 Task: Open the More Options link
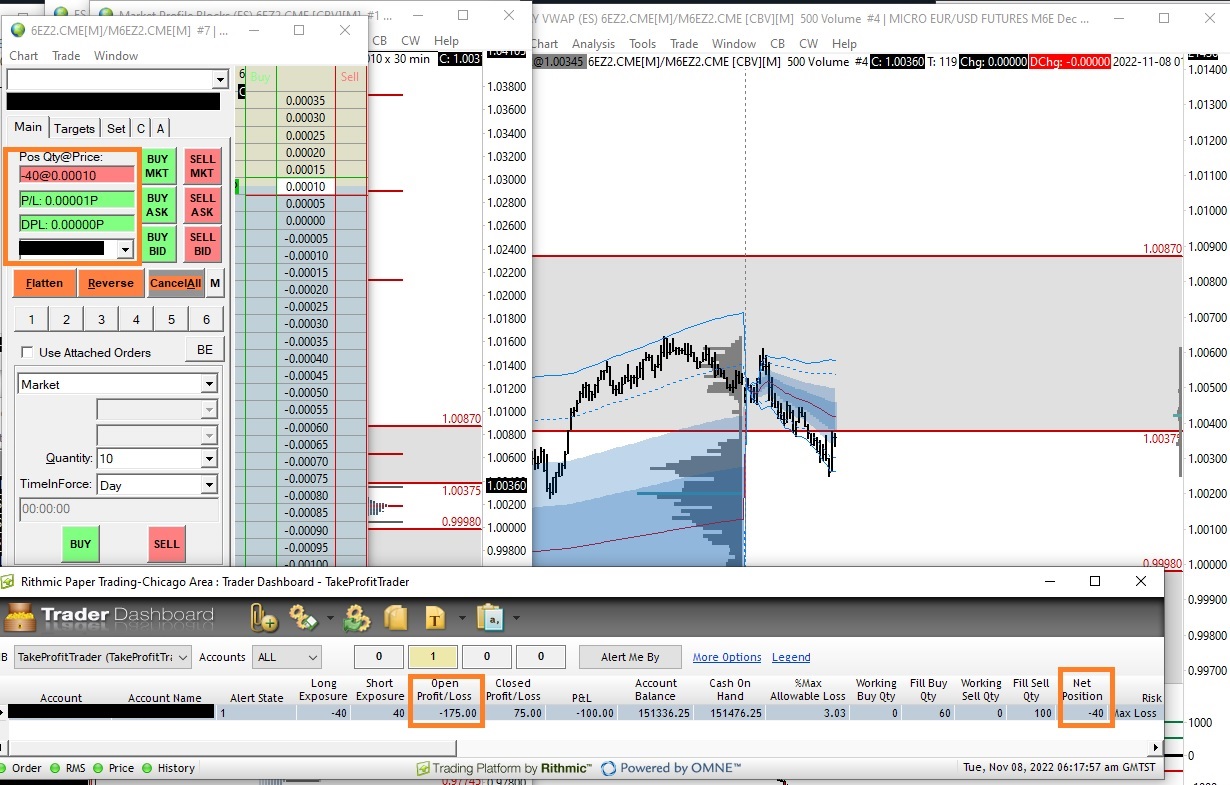click(x=727, y=657)
